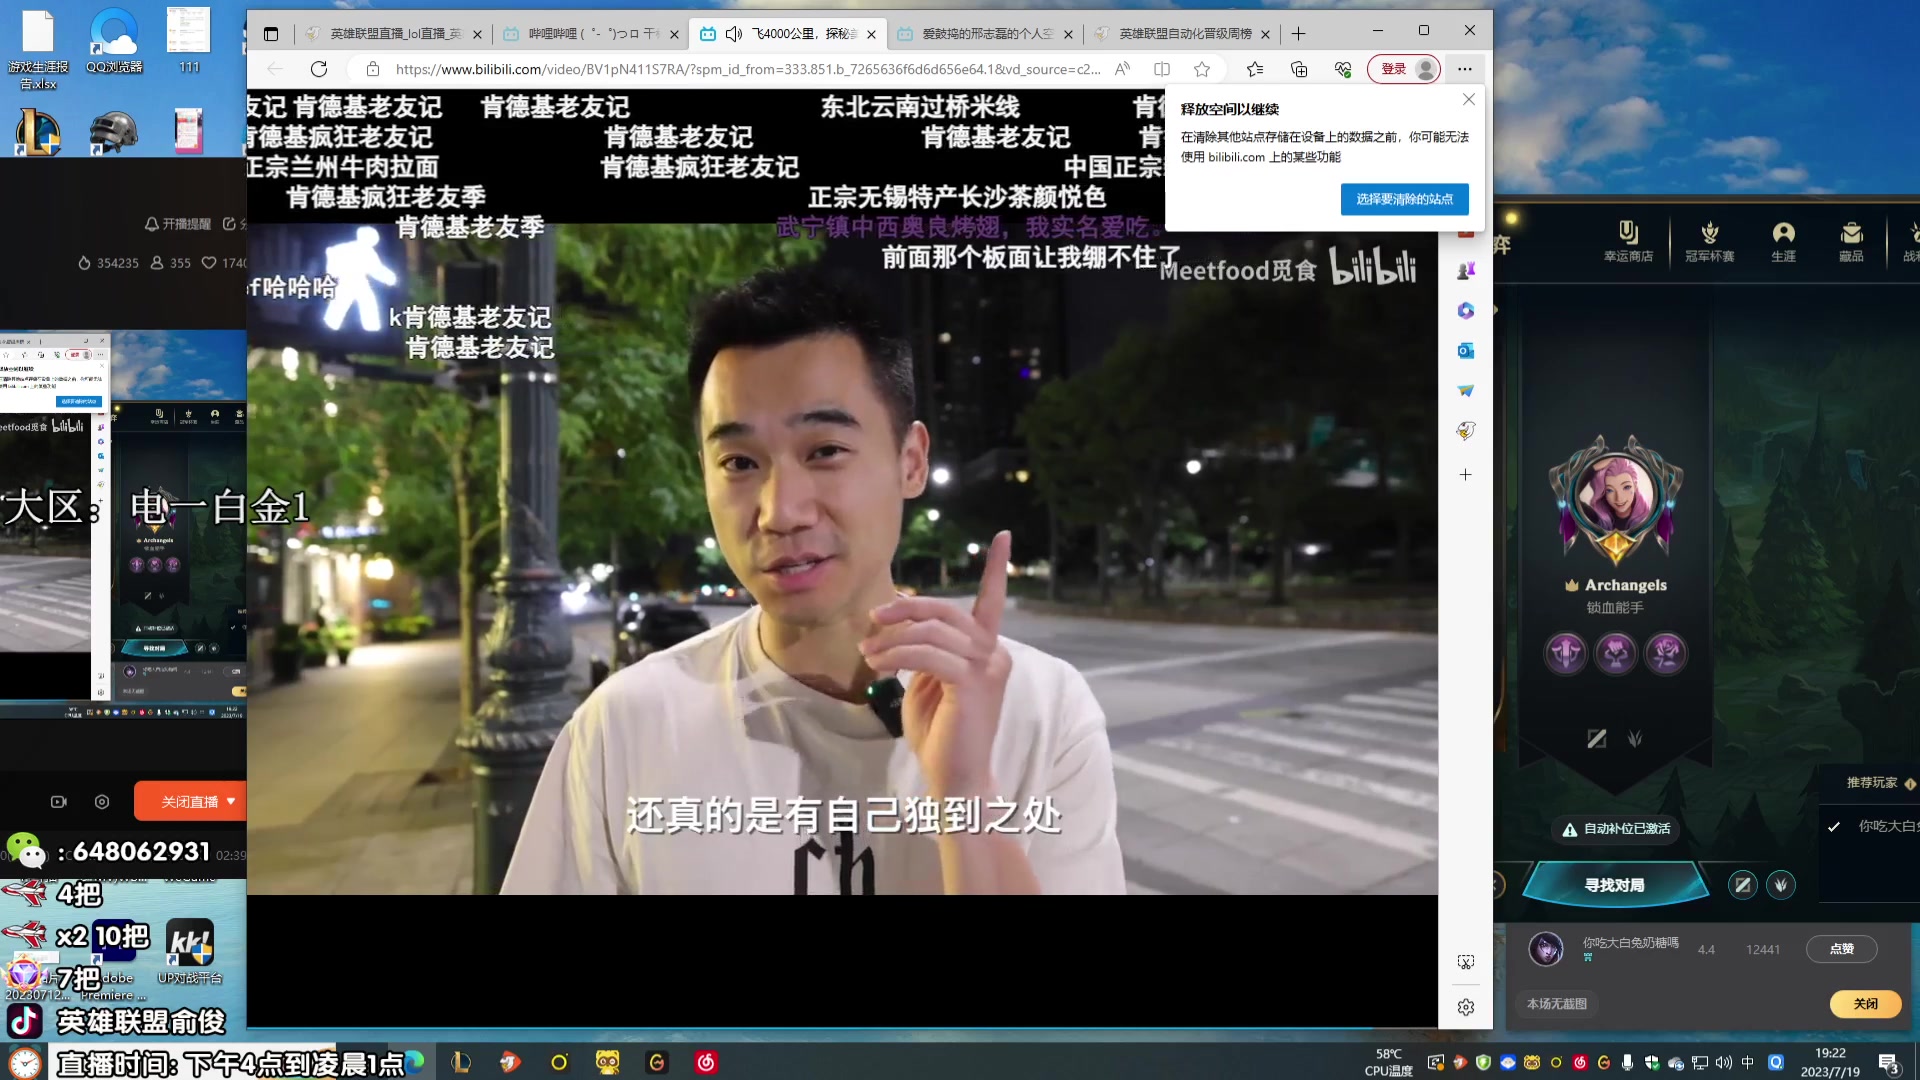Switch to 英雄联盟自动化晋级周榜 tab
1920x1080 pixels.
(x=1183, y=34)
